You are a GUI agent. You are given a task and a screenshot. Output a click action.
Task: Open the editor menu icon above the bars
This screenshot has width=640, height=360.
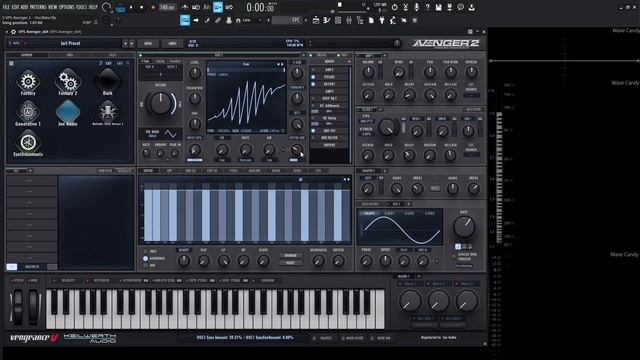click(300, 180)
